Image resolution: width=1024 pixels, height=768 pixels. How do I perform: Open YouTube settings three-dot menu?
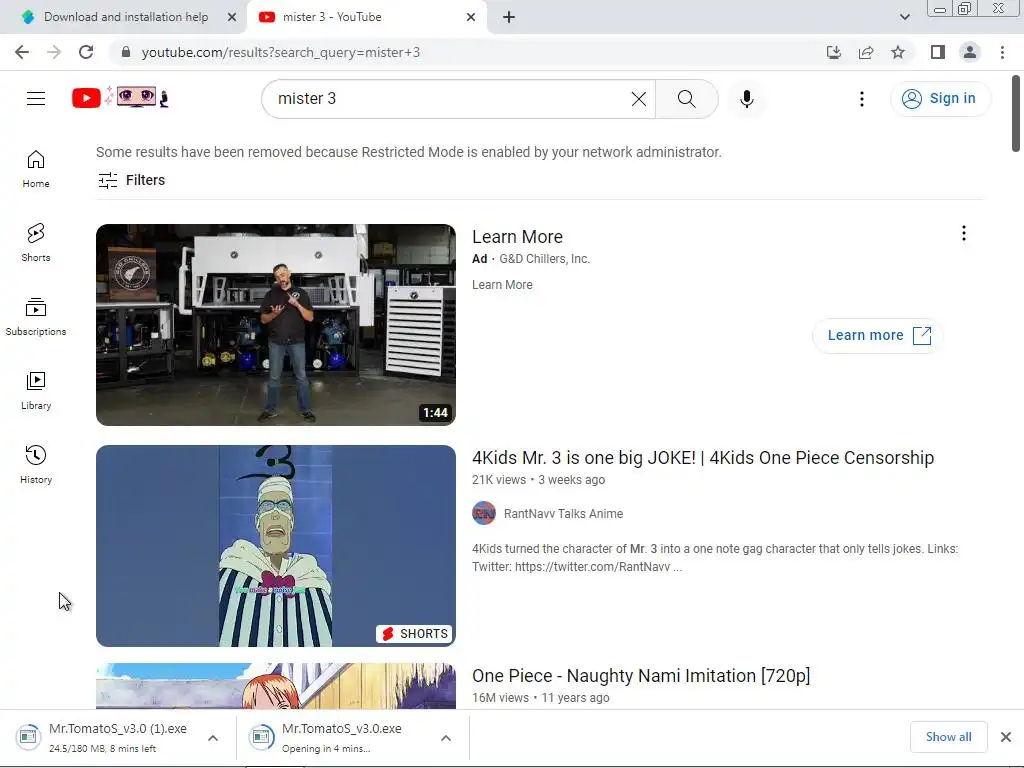click(862, 99)
